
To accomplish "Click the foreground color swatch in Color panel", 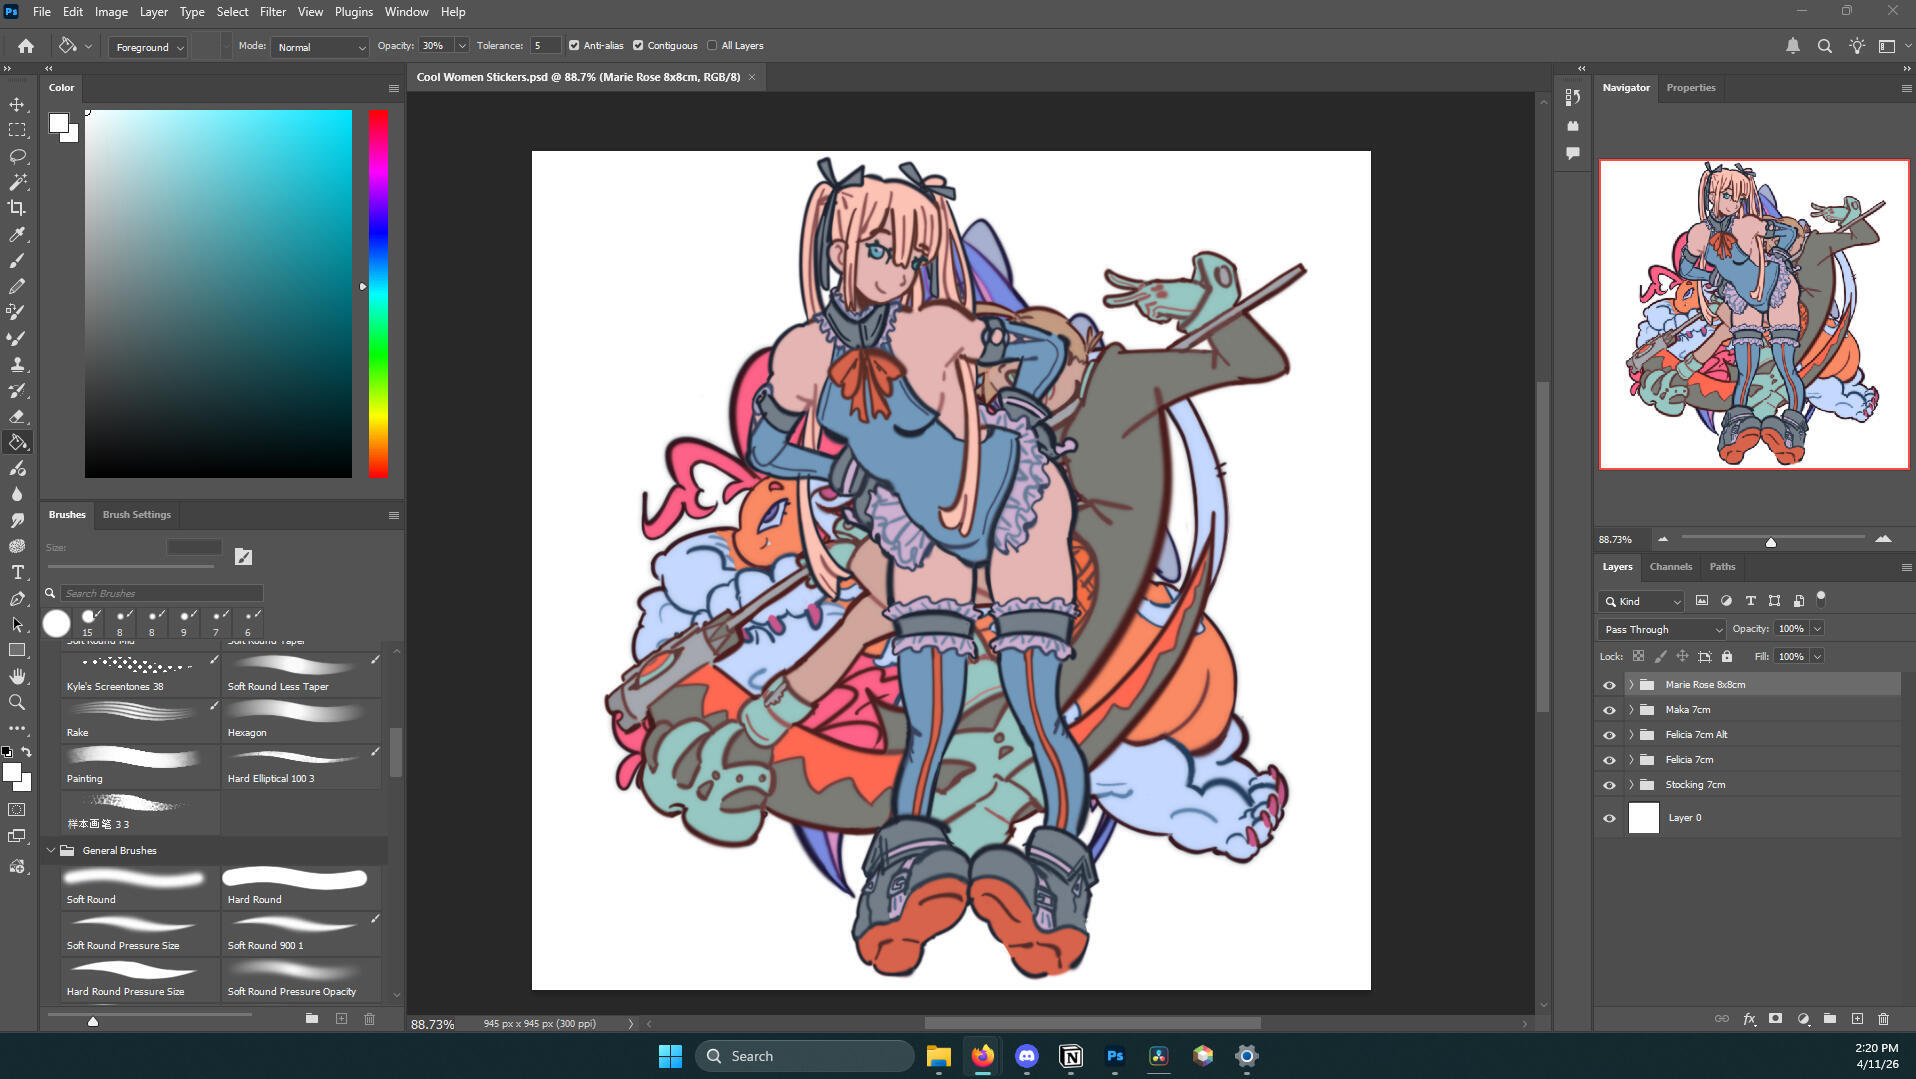I will (58, 123).
